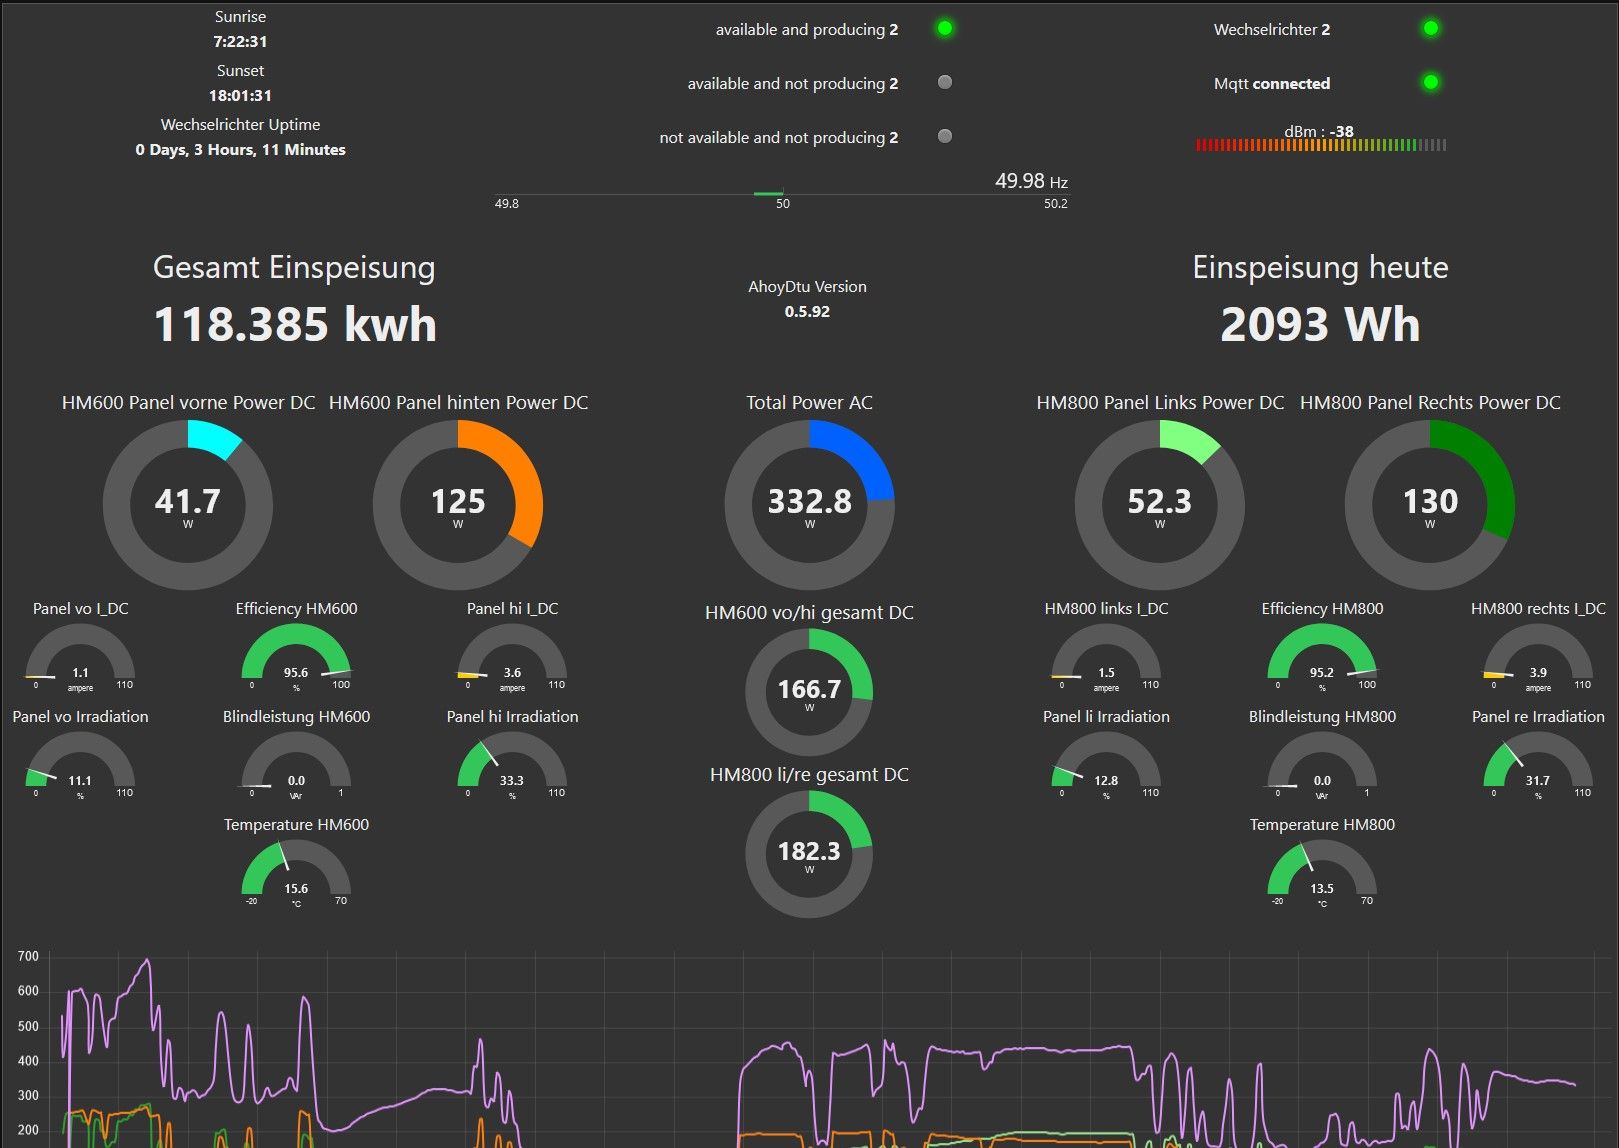Click the Blindleistung HM600 gauge
The height and width of the screenshot is (1148, 1619).
point(296,766)
